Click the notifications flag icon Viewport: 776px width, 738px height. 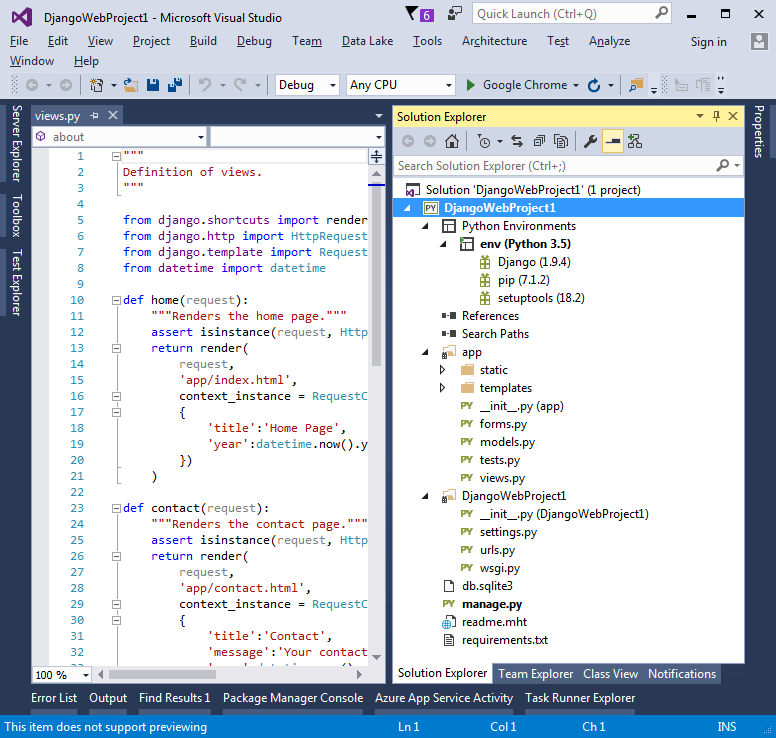412,13
